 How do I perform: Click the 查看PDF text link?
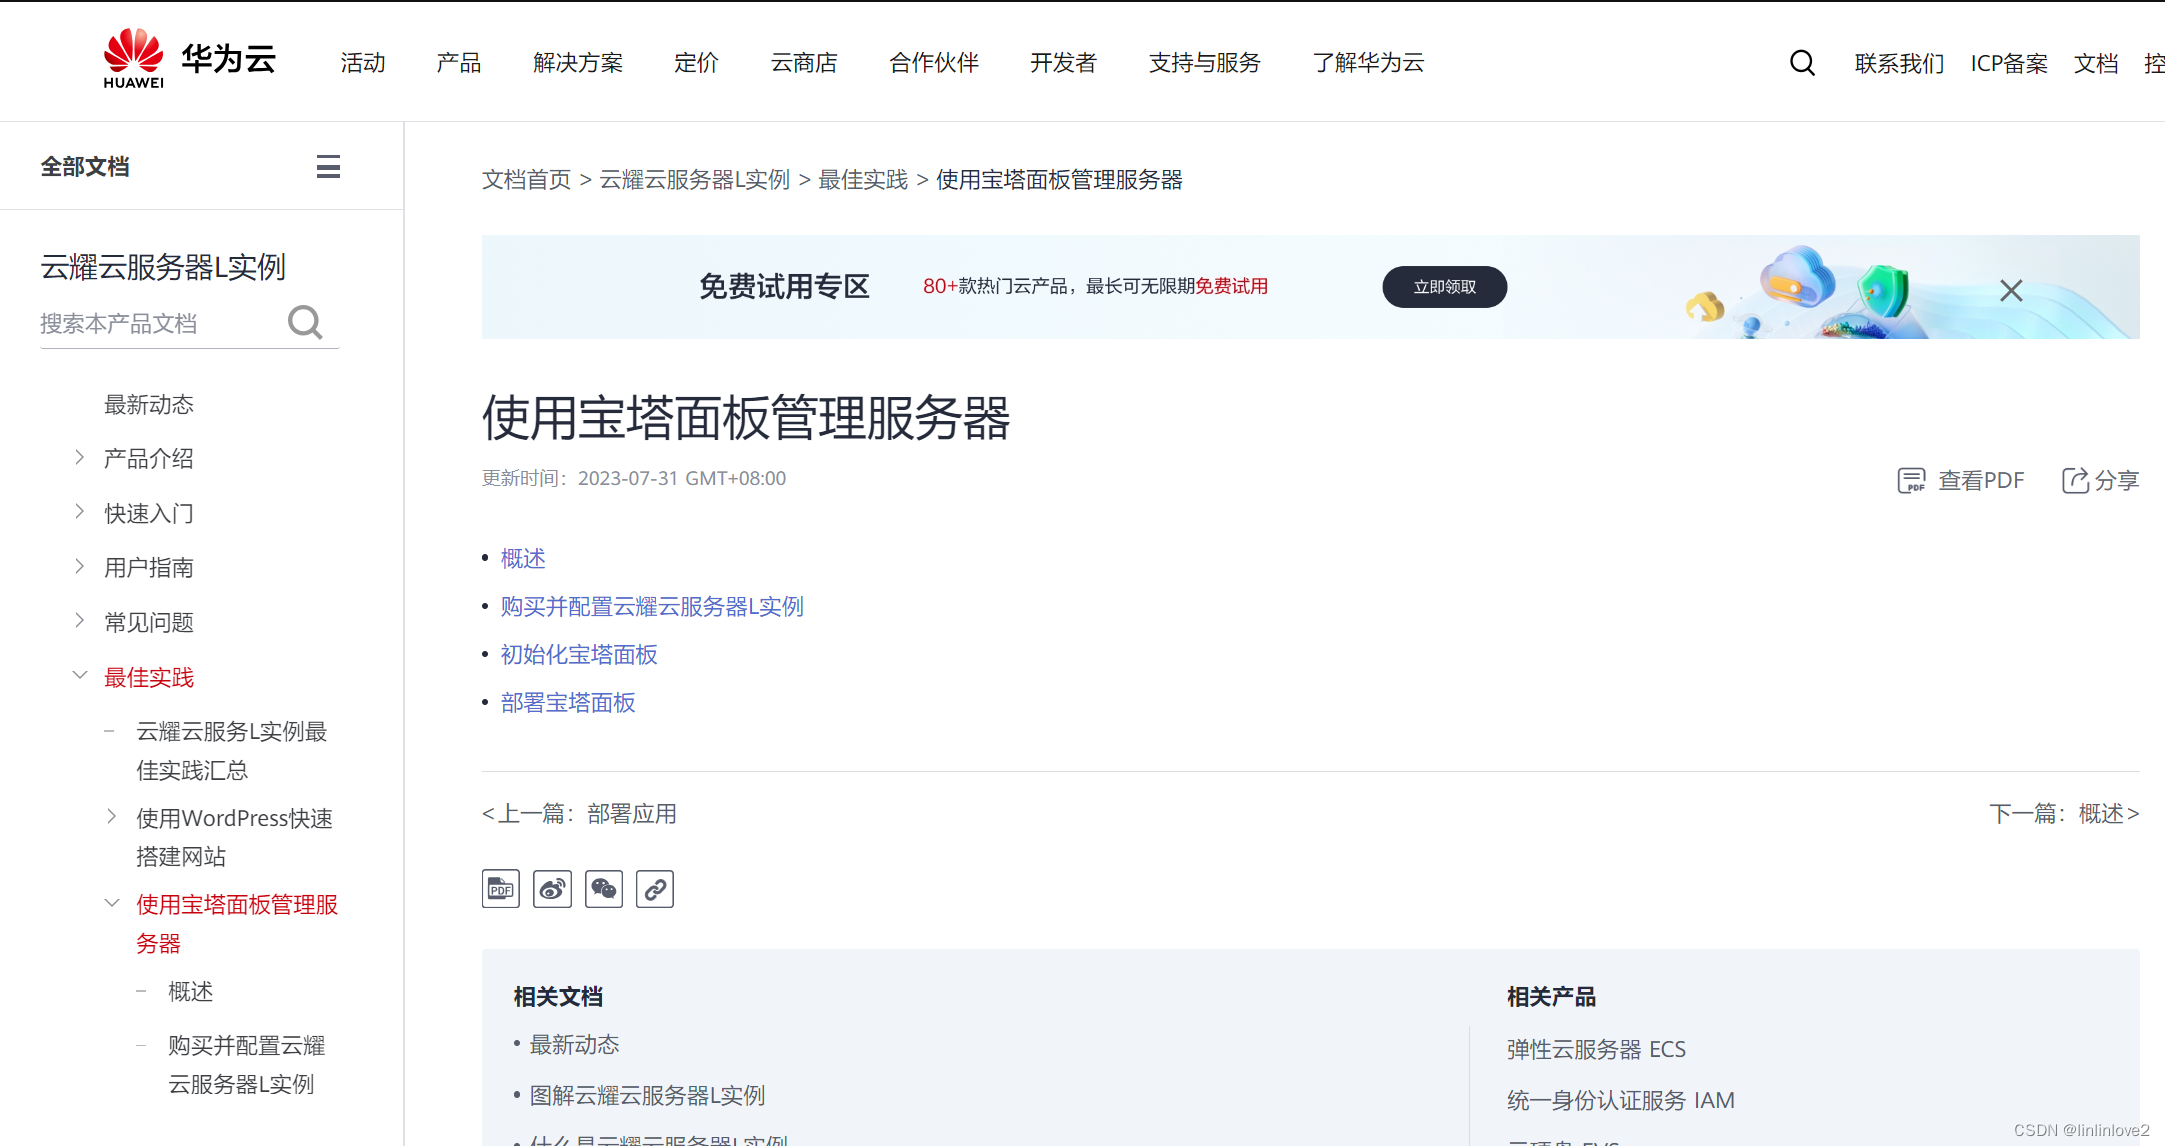[1981, 481]
